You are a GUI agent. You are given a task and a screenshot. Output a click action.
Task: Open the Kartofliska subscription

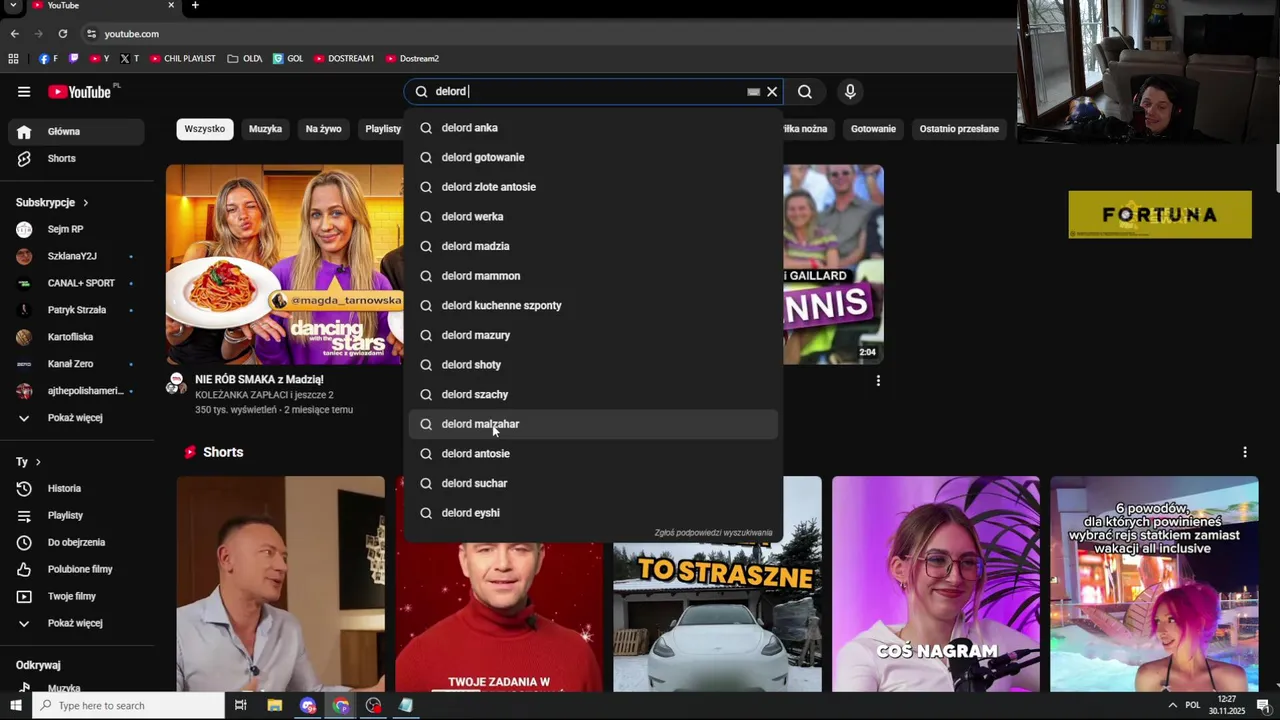(x=76, y=337)
